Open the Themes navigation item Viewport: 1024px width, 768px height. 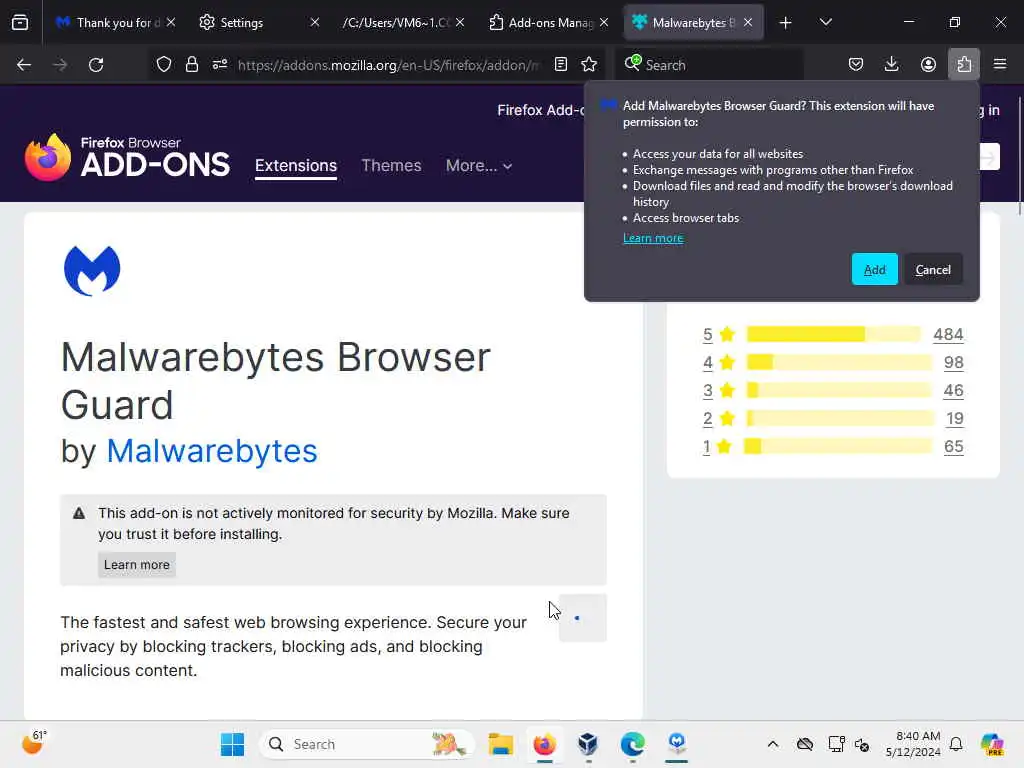point(391,166)
